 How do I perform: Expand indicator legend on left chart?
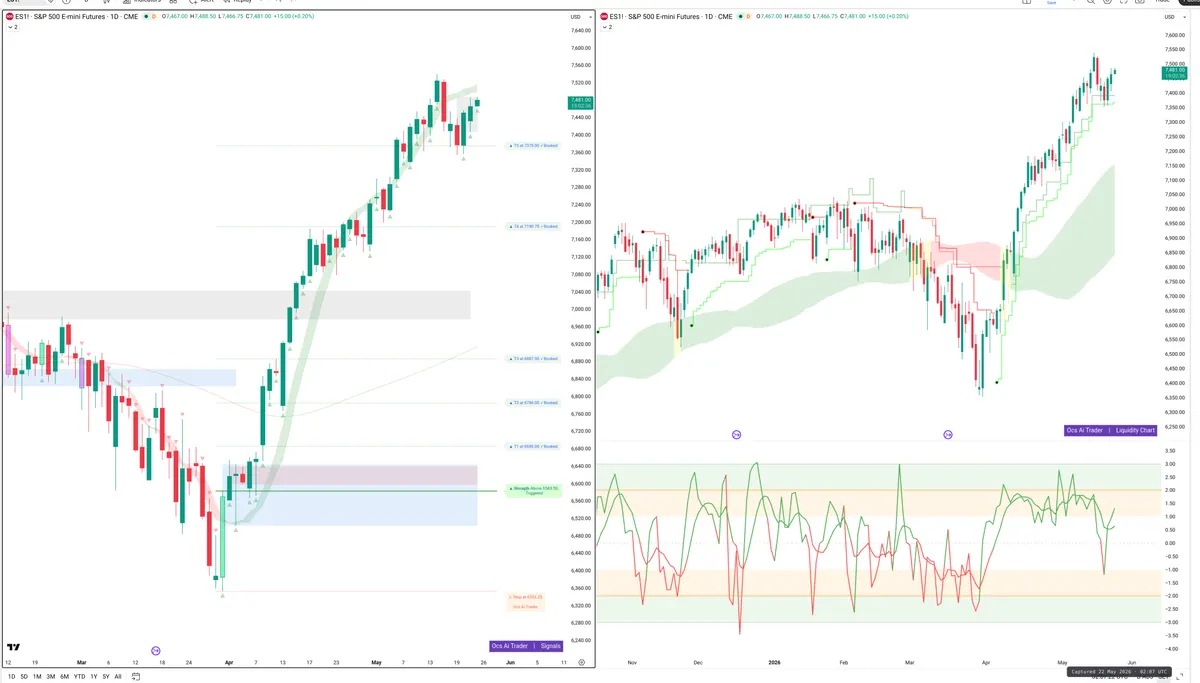(12, 27)
